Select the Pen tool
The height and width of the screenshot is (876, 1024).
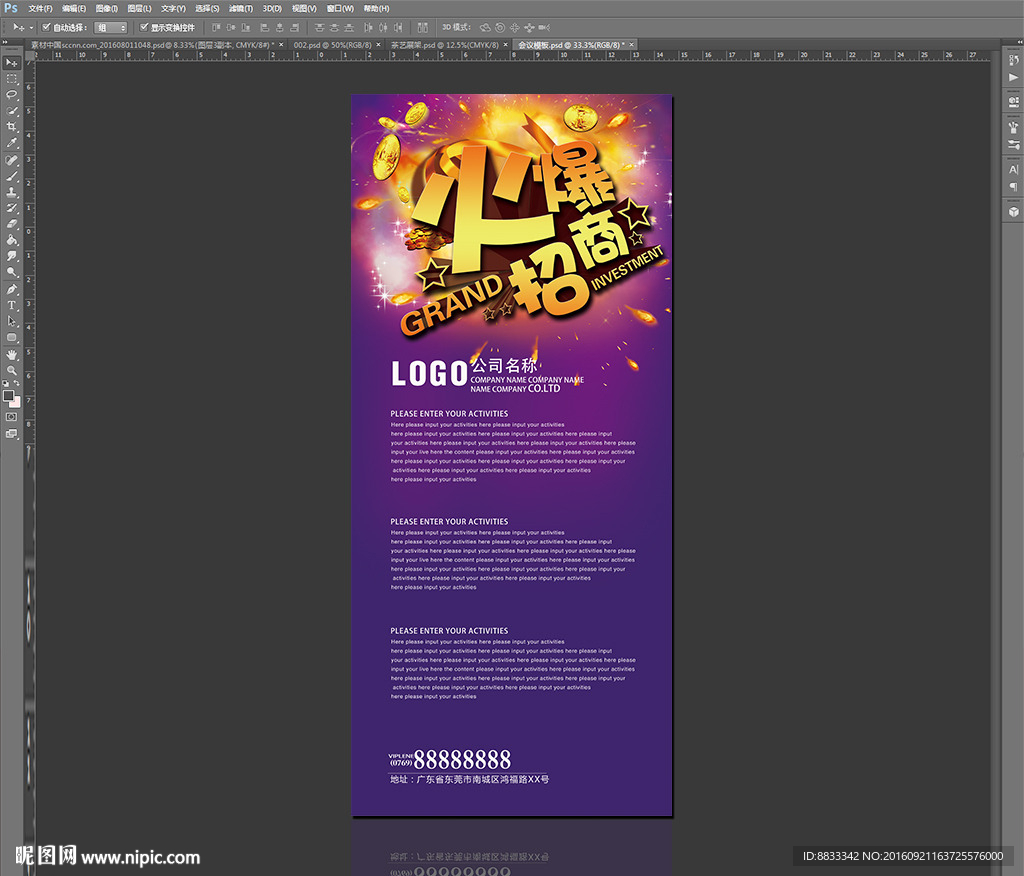[x=12, y=289]
